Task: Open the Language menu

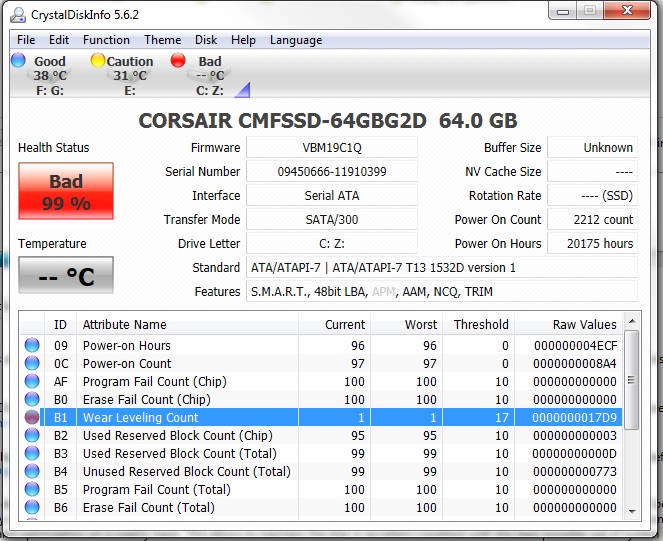Action: (296, 40)
